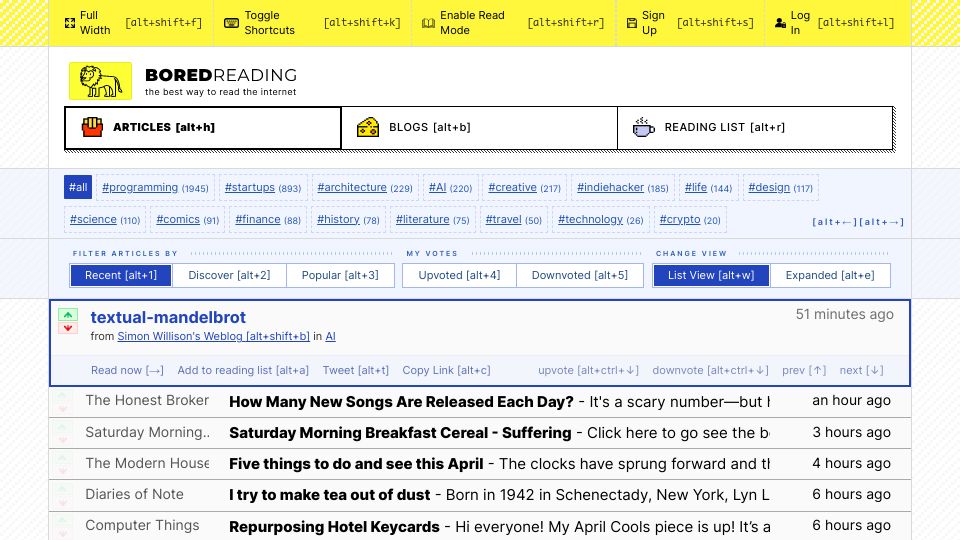Show Upvoted articles
Viewport: 960px width, 540px height.
tap(459, 276)
